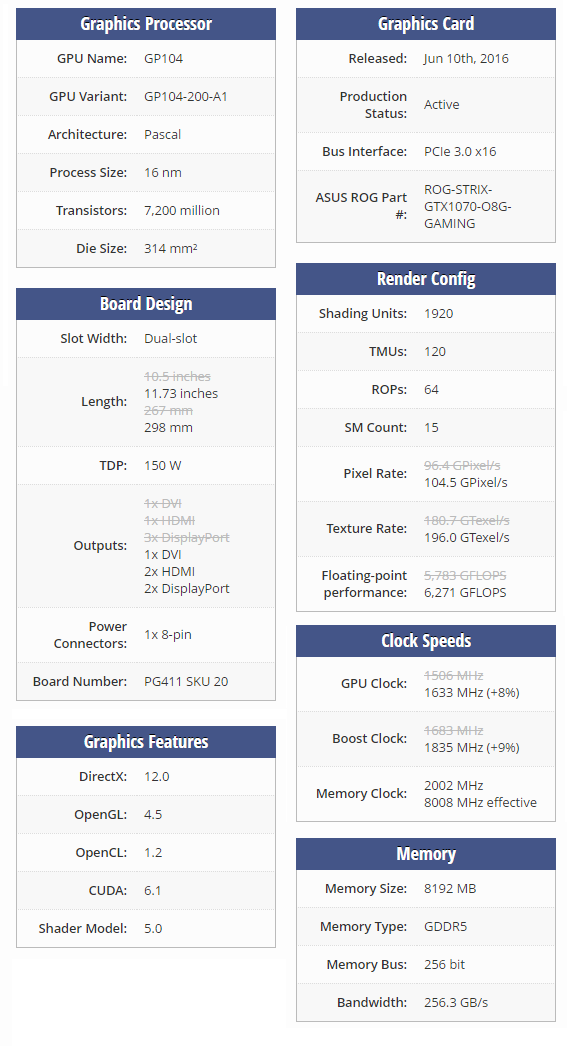Select the GP104 GPU name value
The width and height of the screenshot is (567, 1046).
(x=163, y=59)
